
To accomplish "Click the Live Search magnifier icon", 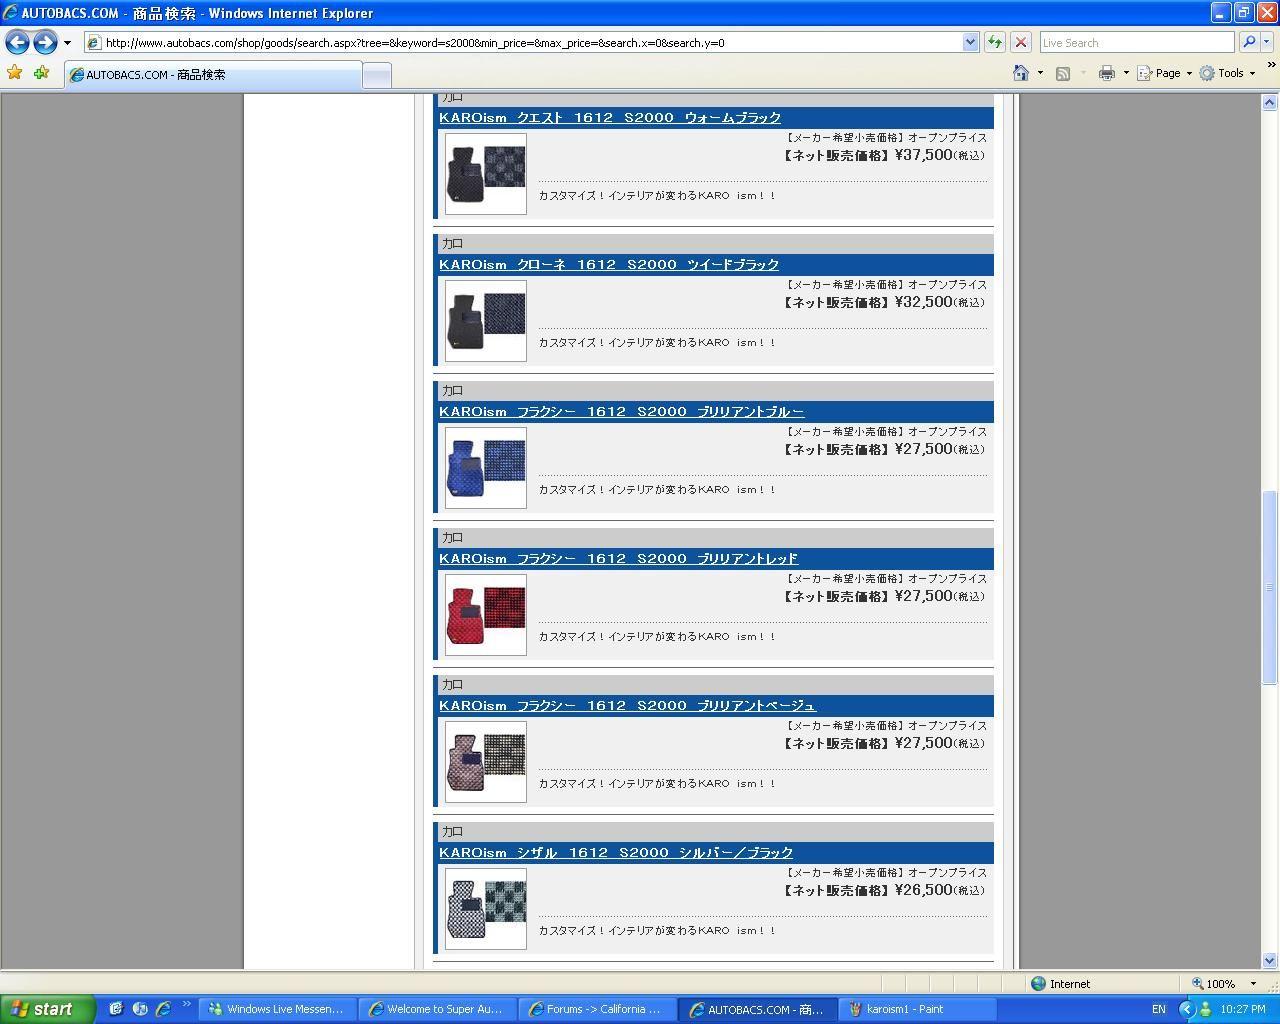I will click(x=1248, y=42).
